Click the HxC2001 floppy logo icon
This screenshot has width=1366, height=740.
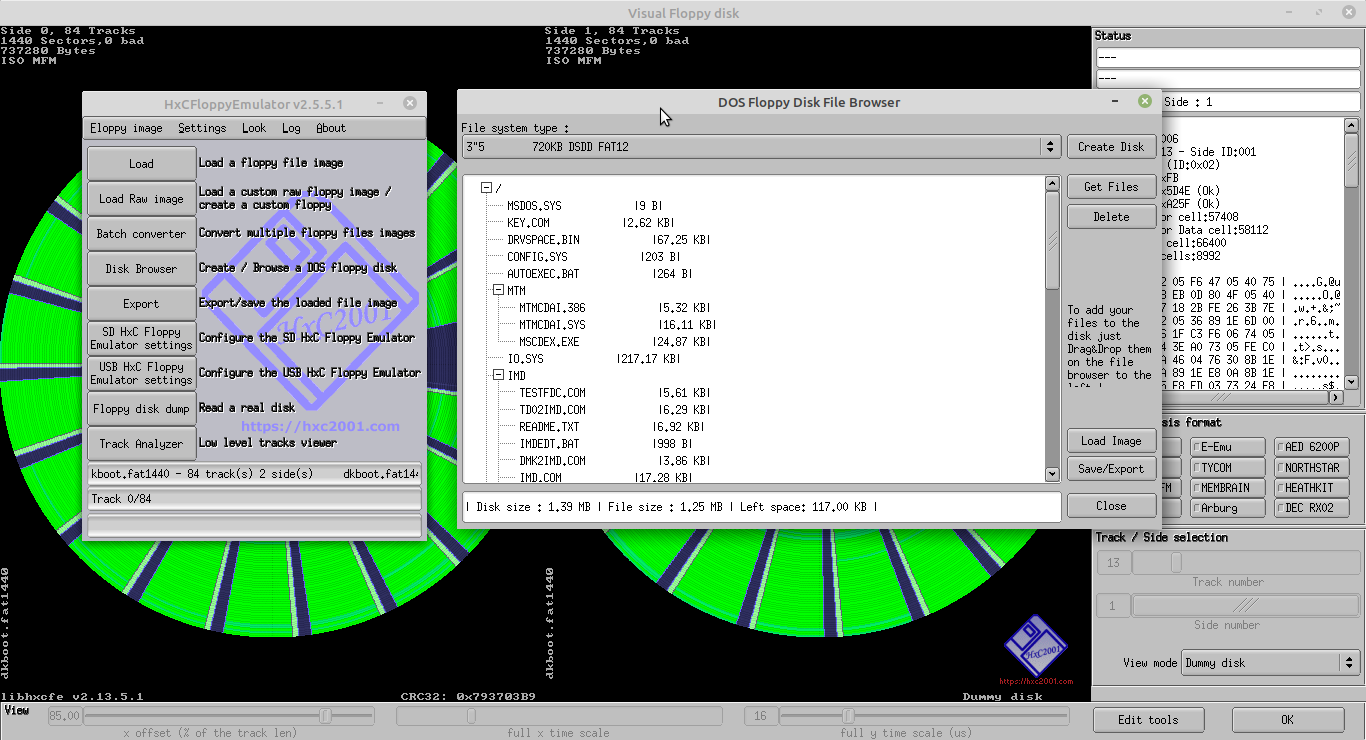pyautogui.click(x=1036, y=646)
